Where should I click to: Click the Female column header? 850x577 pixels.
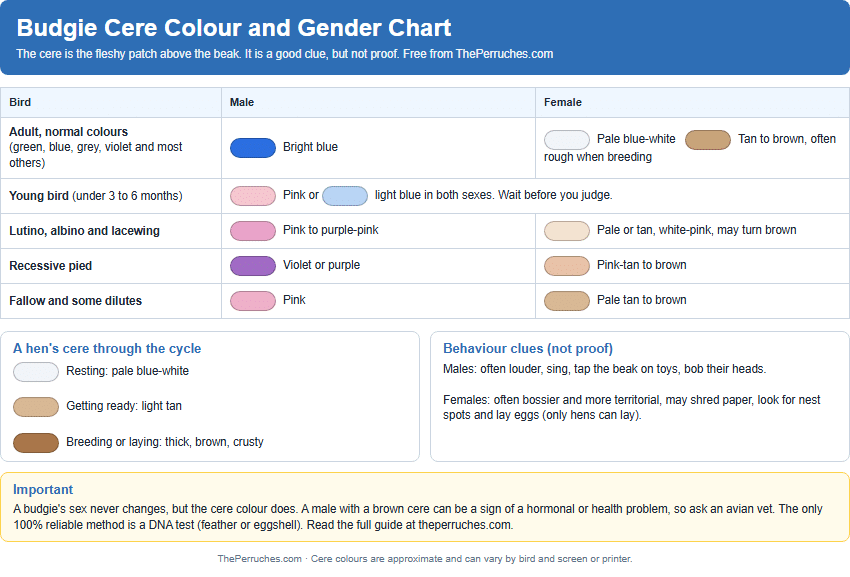click(x=563, y=102)
